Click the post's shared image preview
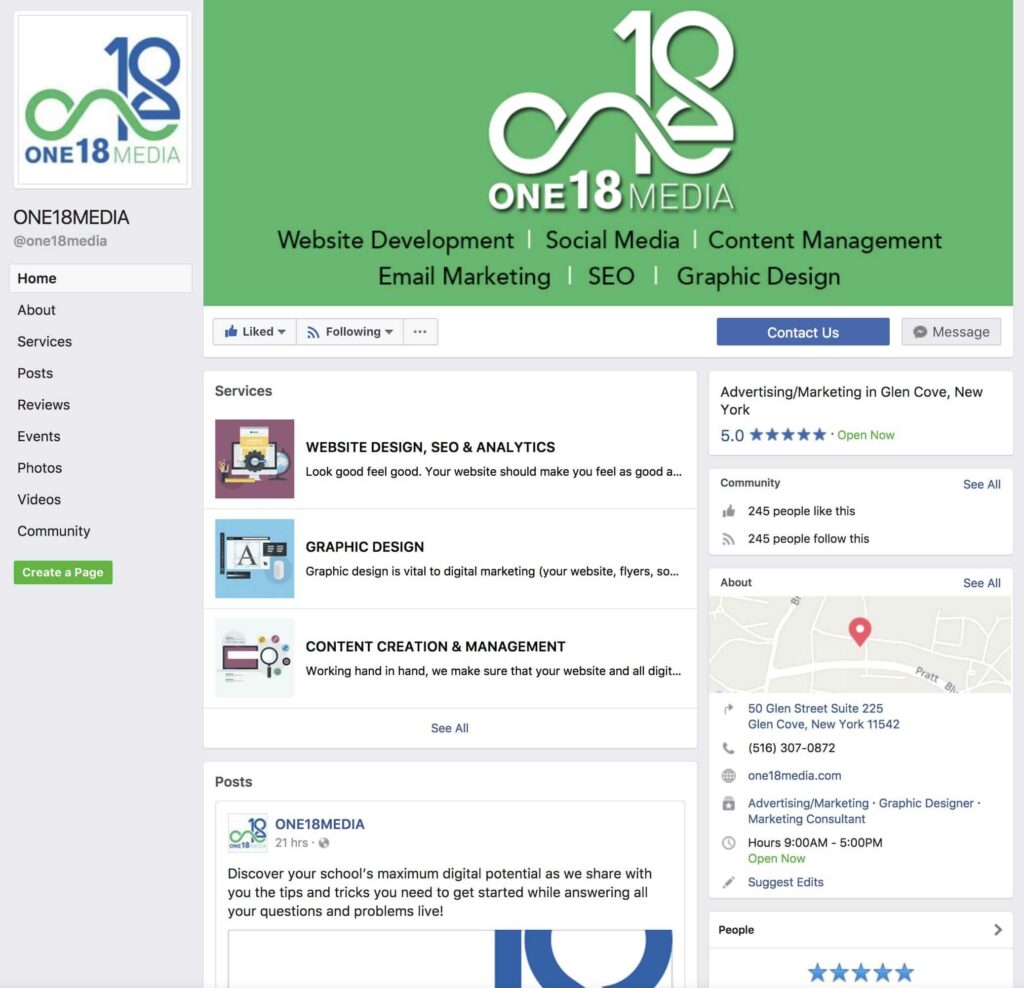This screenshot has width=1024, height=988. (x=450, y=959)
